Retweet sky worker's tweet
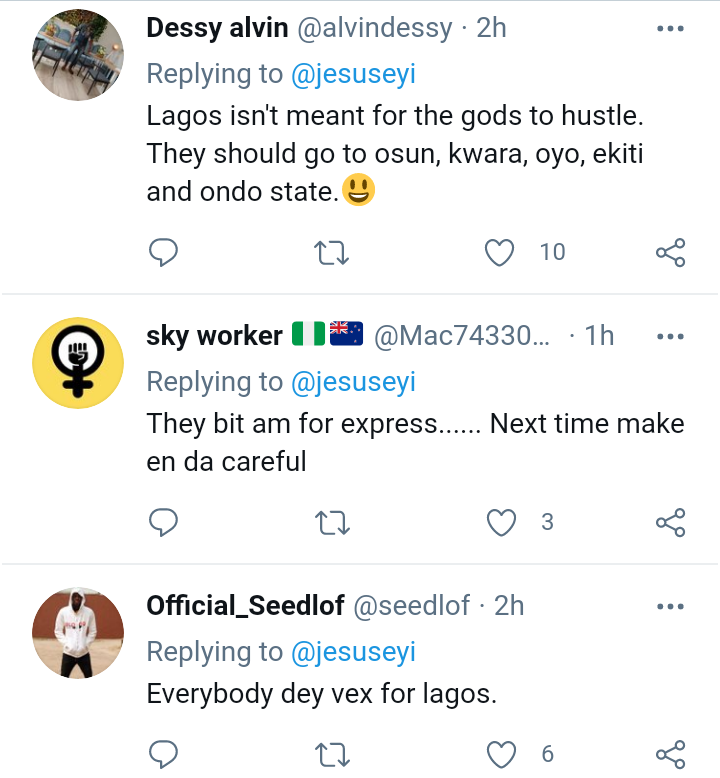The image size is (720, 778). click(x=332, y=522)
